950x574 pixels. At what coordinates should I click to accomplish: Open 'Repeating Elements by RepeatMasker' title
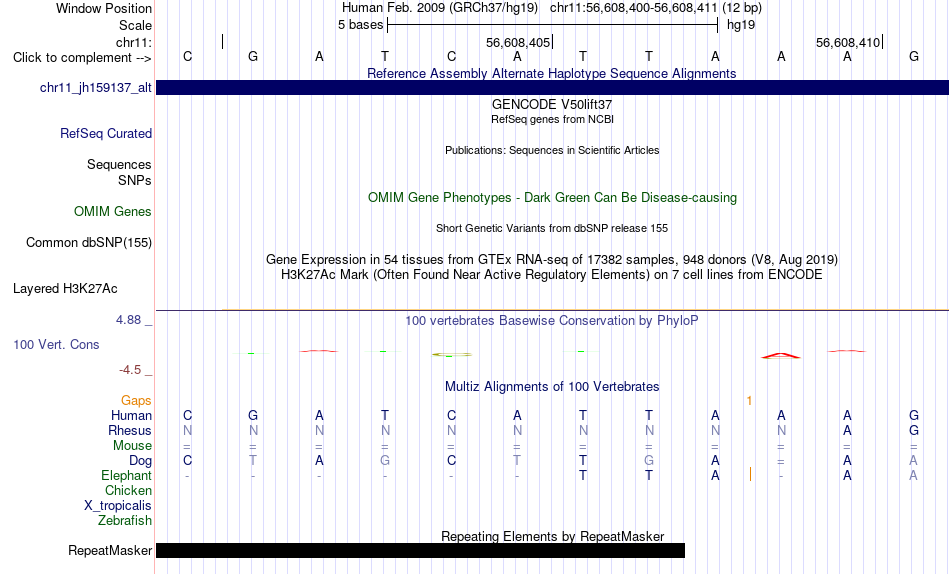552,536
